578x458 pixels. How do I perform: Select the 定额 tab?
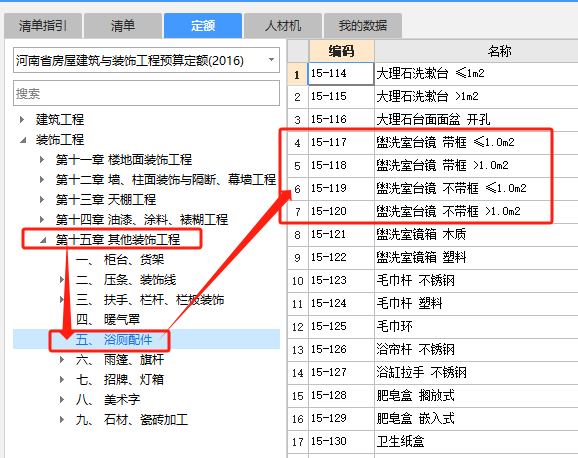tap(203, 26)
